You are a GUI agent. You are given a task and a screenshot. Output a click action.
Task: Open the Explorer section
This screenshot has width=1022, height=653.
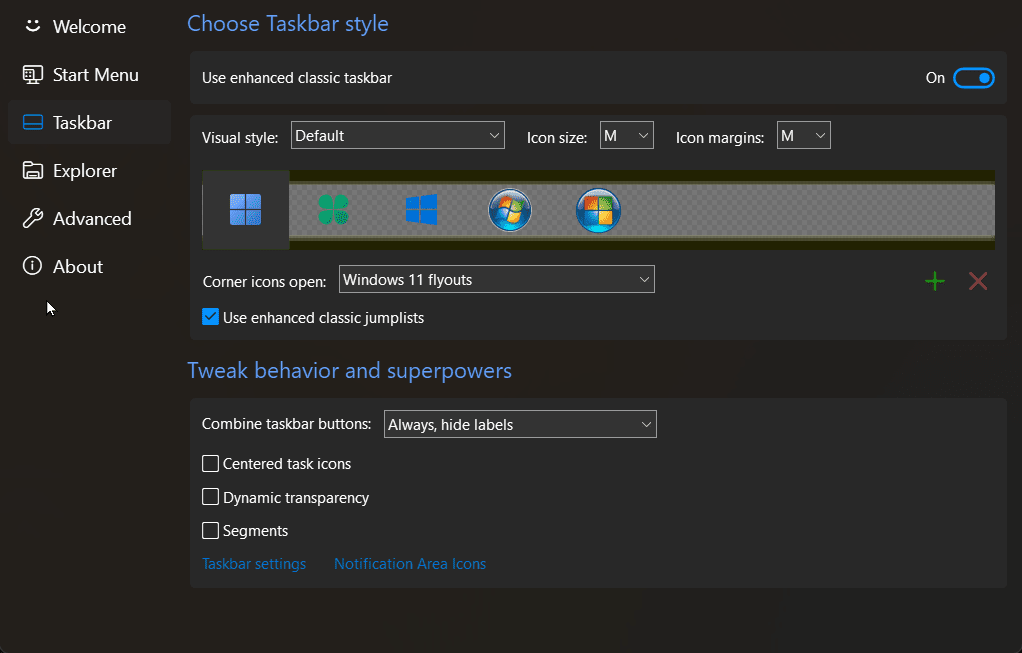pos(85,171)
